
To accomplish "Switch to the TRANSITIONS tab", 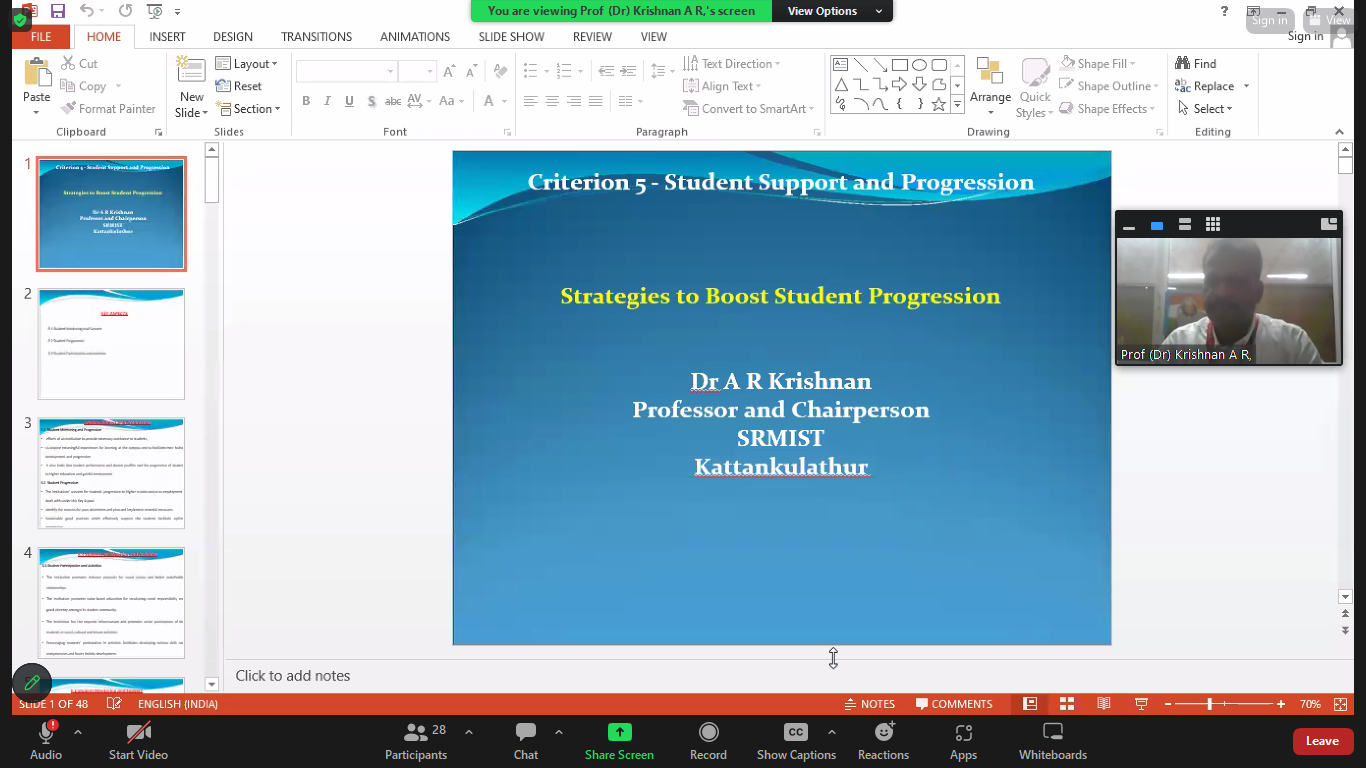I will point(316,36).
